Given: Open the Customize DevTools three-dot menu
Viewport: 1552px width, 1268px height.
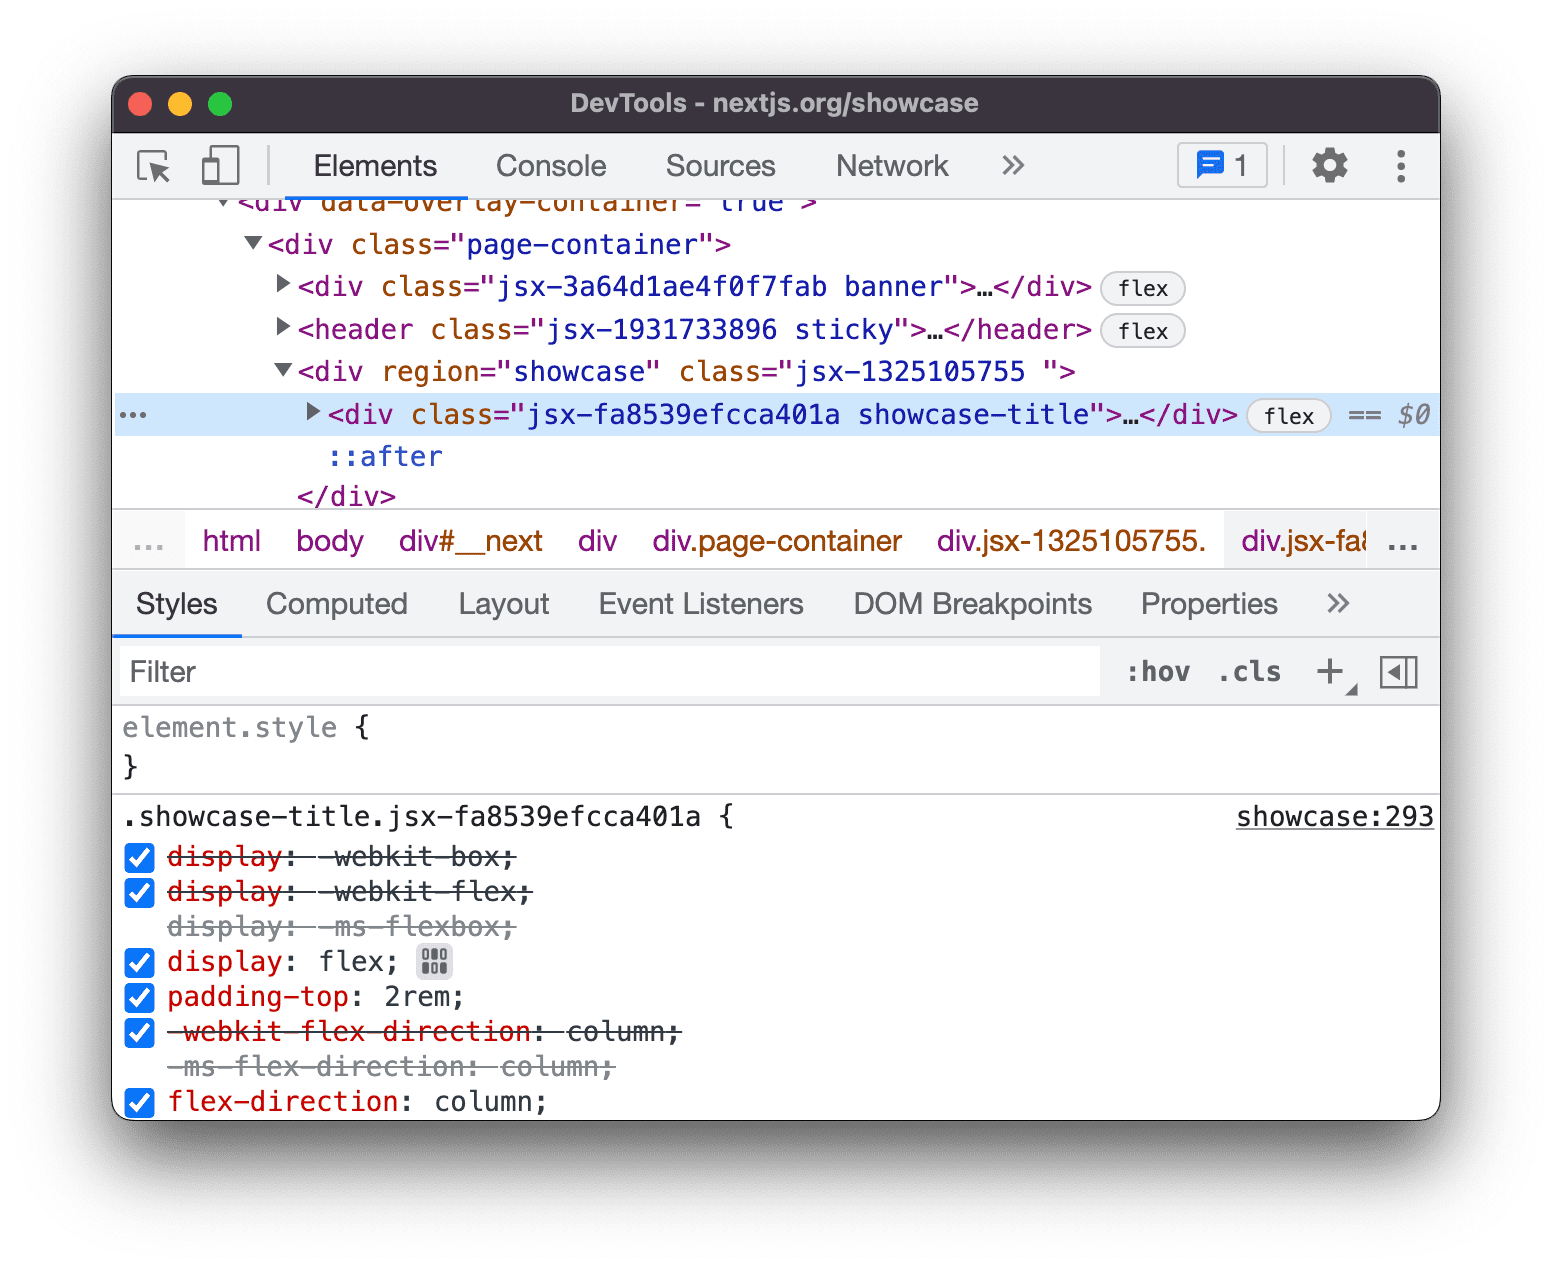Looking at the screenshot, I should click(1401, 166).
